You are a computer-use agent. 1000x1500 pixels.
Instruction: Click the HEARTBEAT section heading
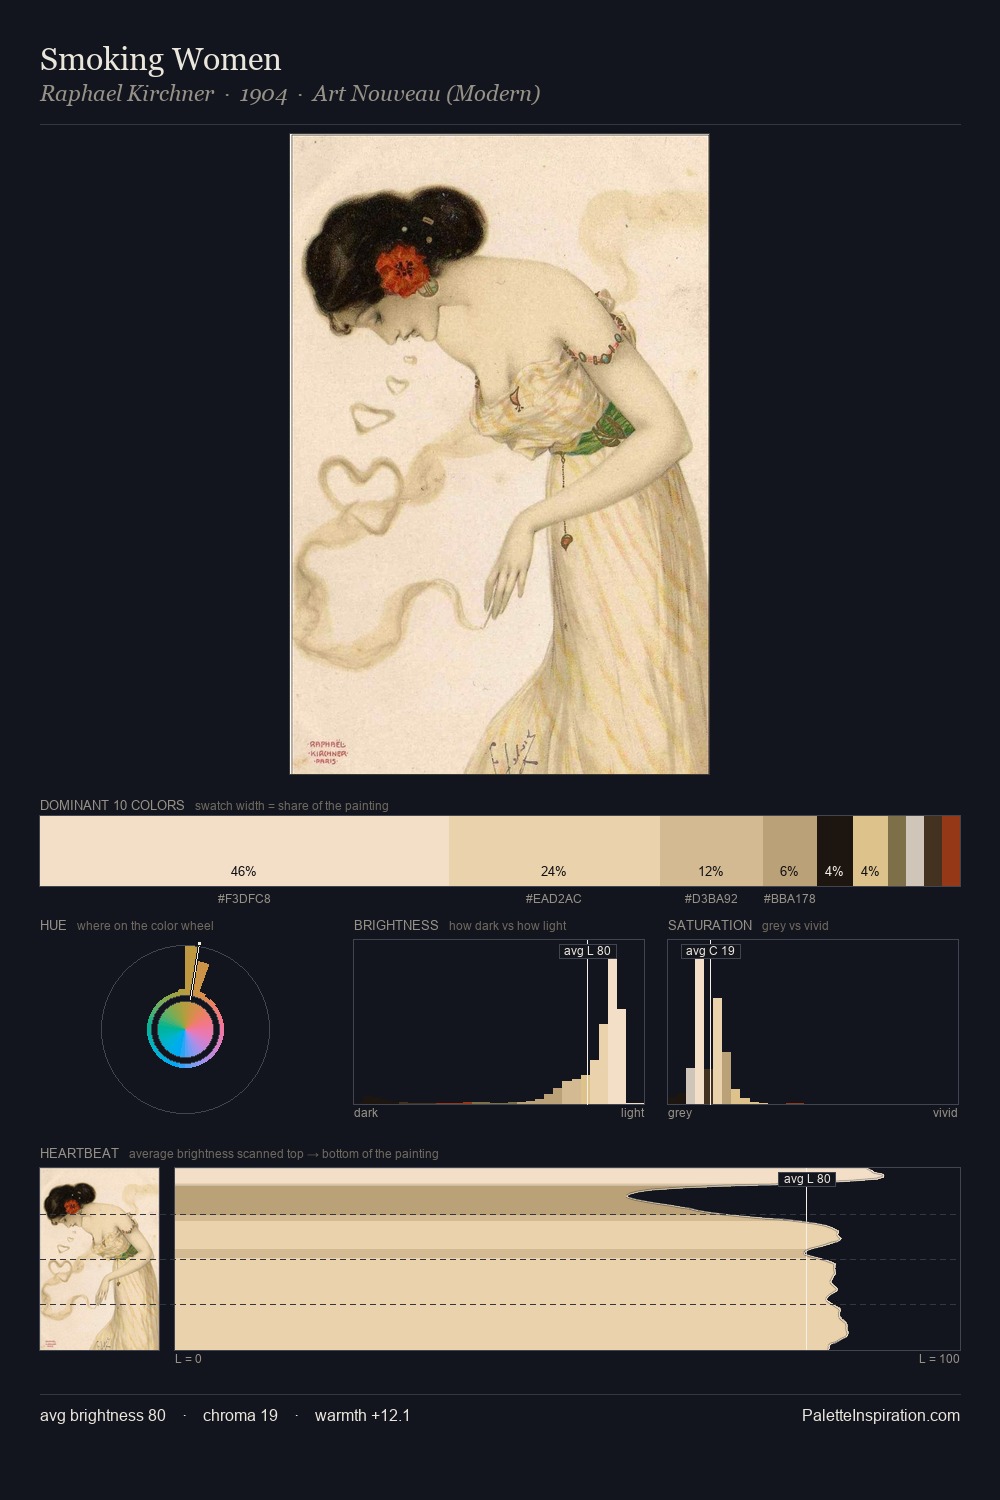(79, 1153)
